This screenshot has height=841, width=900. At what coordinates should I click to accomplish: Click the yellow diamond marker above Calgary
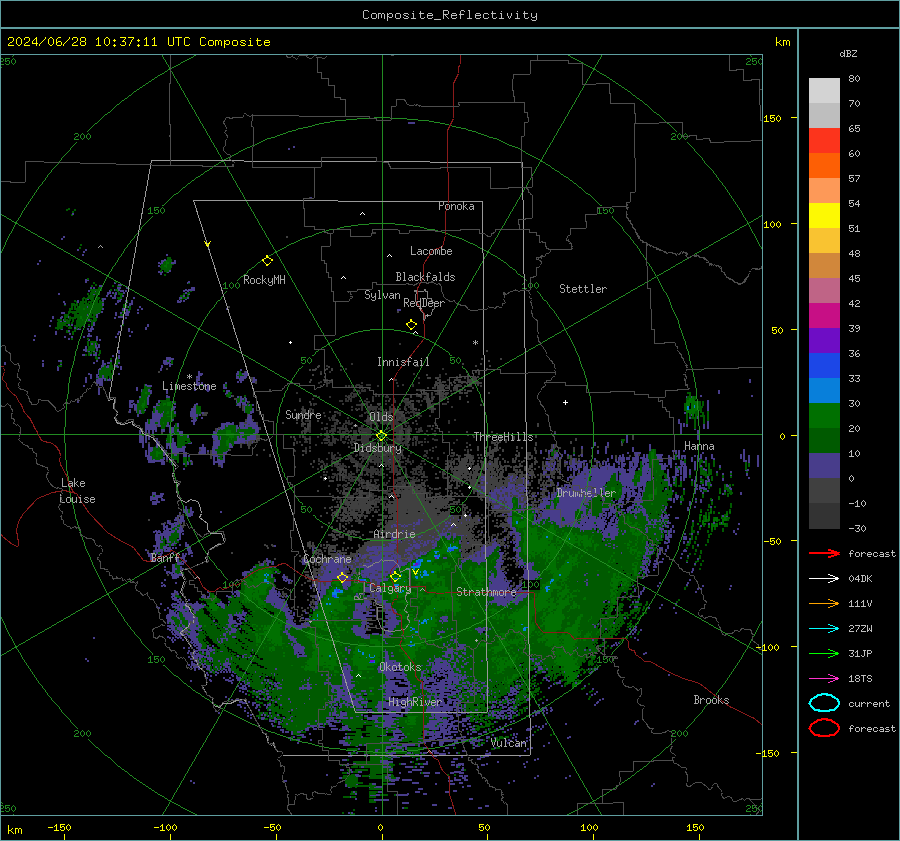tap(395, 576)
